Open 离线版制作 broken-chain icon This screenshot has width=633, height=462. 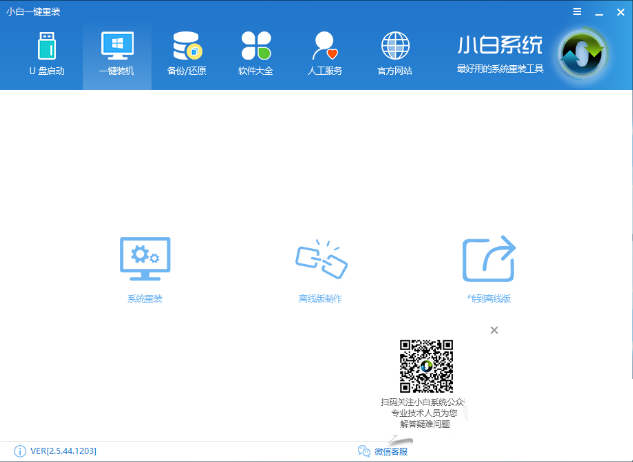320,262
